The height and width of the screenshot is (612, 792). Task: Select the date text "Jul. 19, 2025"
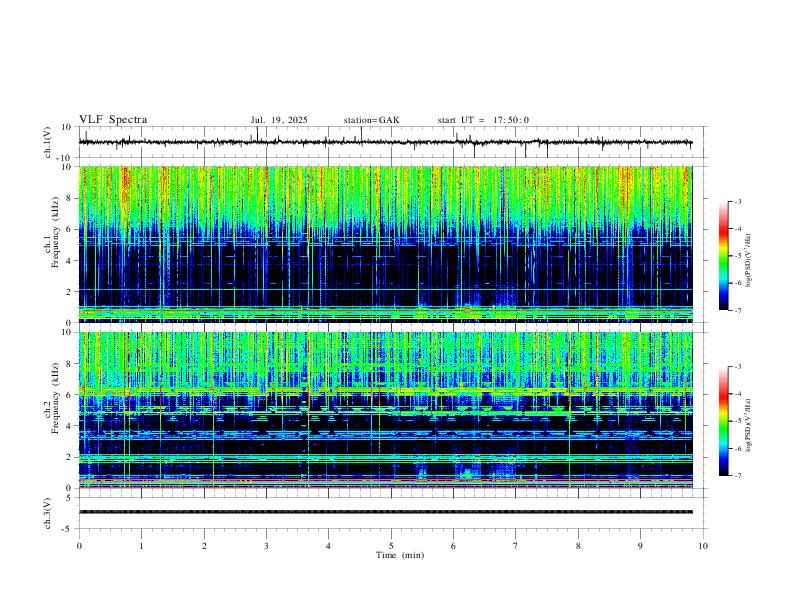click(x=279, y=120)
